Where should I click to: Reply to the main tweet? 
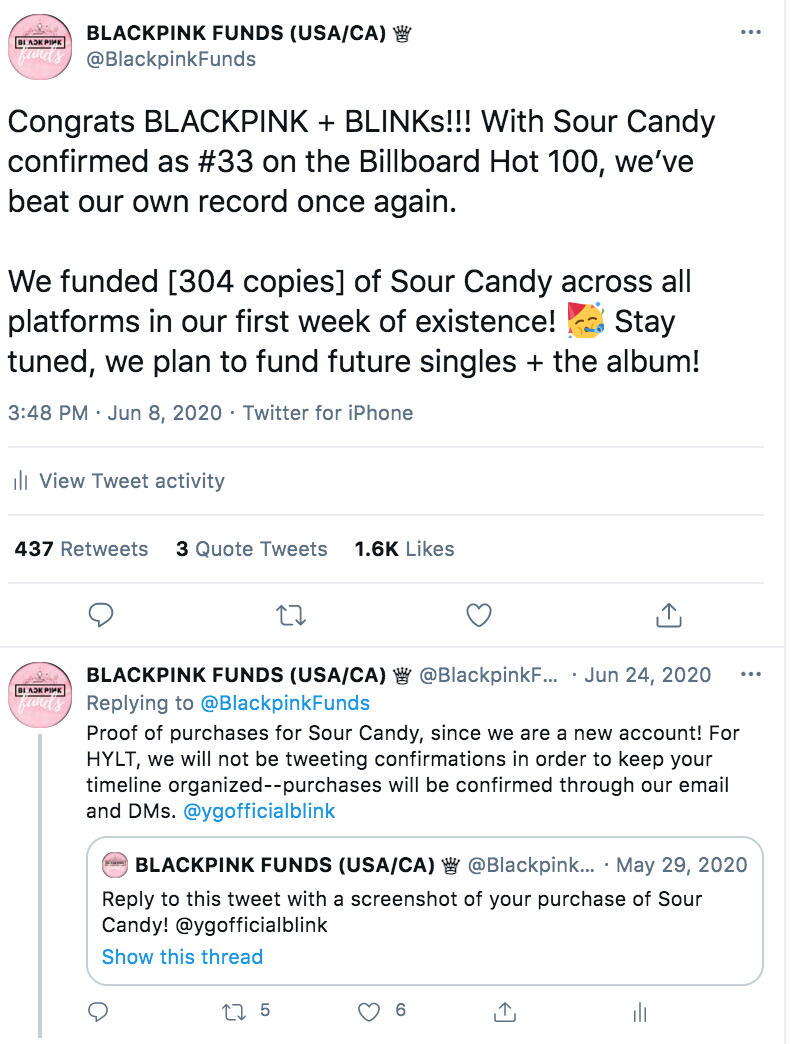pos(101,614)
